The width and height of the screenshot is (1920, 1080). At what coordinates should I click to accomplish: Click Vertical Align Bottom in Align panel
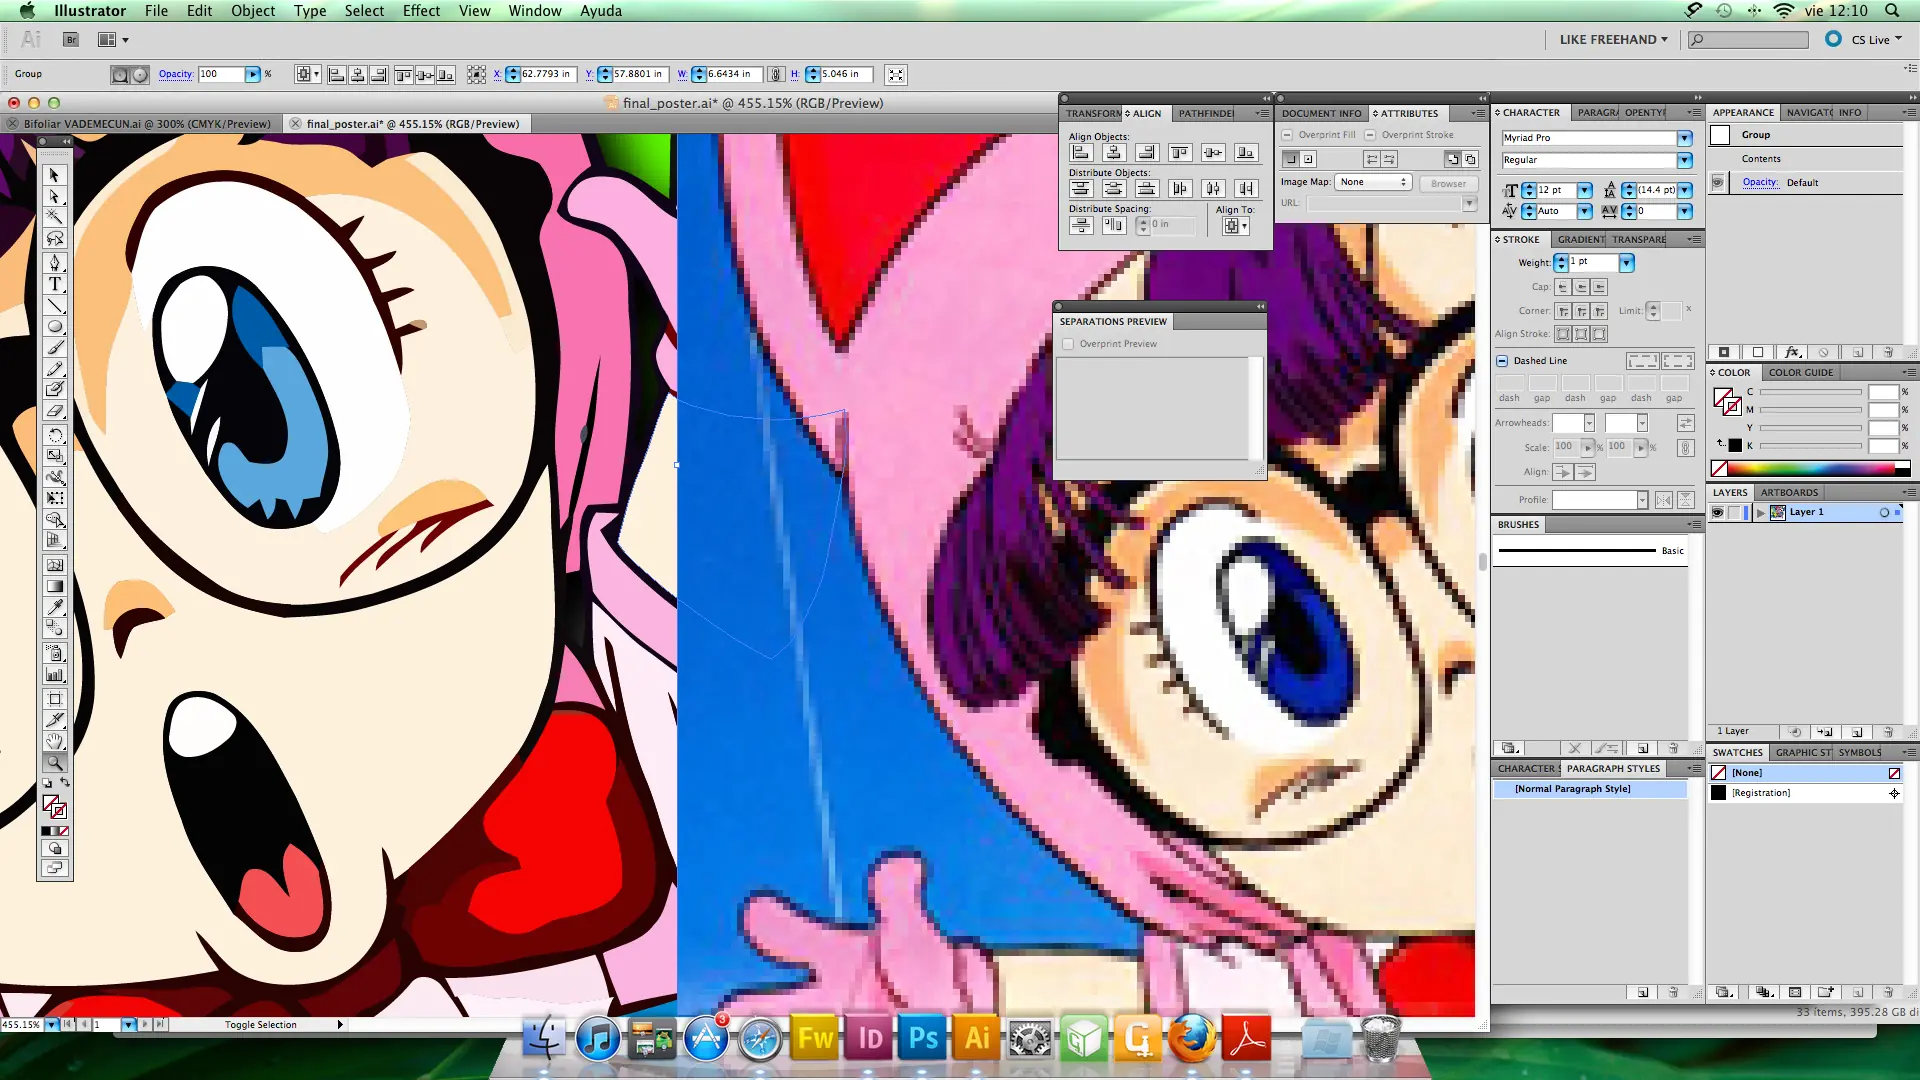tap(1246, 153)
